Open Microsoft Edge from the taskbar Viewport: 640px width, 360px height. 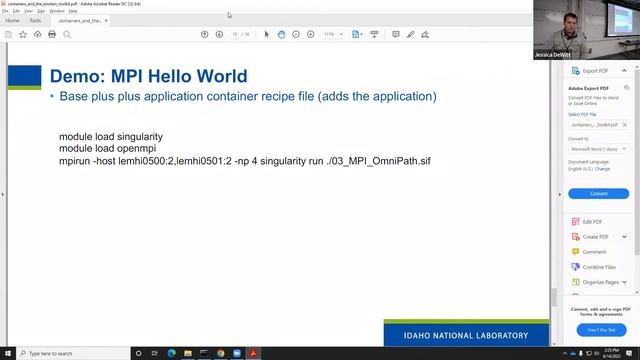tap(171, 353)
